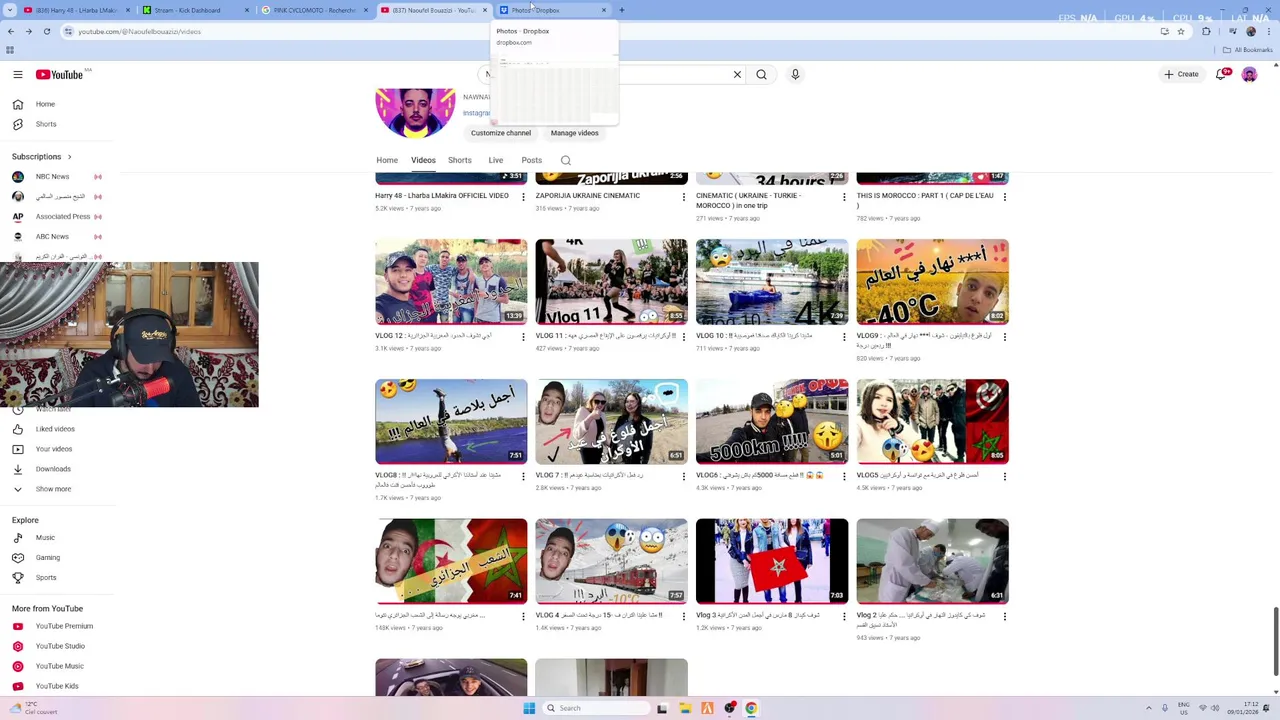Switch to the channel Home tab
The height and width of the screenshot is (720, 1280).
[387, 160]
